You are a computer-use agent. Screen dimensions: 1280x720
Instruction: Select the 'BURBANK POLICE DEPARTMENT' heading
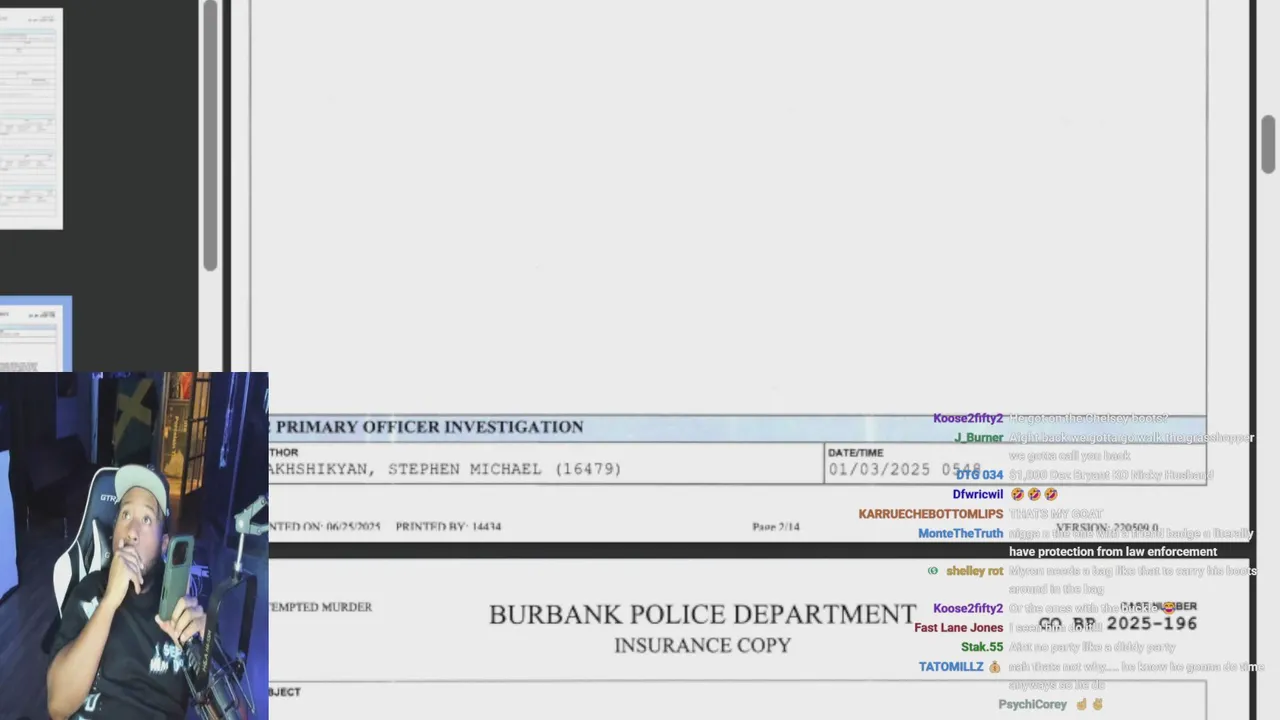702,615
